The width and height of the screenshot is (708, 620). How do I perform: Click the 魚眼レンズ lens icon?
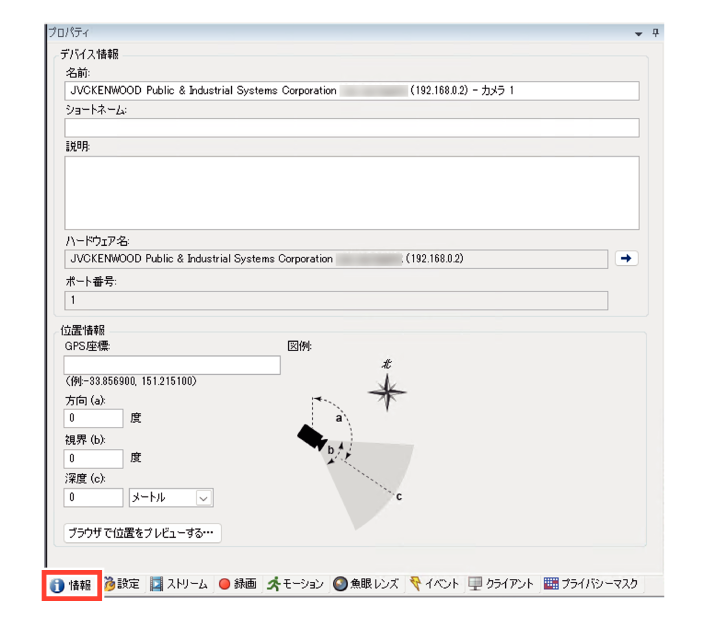(x=341, y=584)
